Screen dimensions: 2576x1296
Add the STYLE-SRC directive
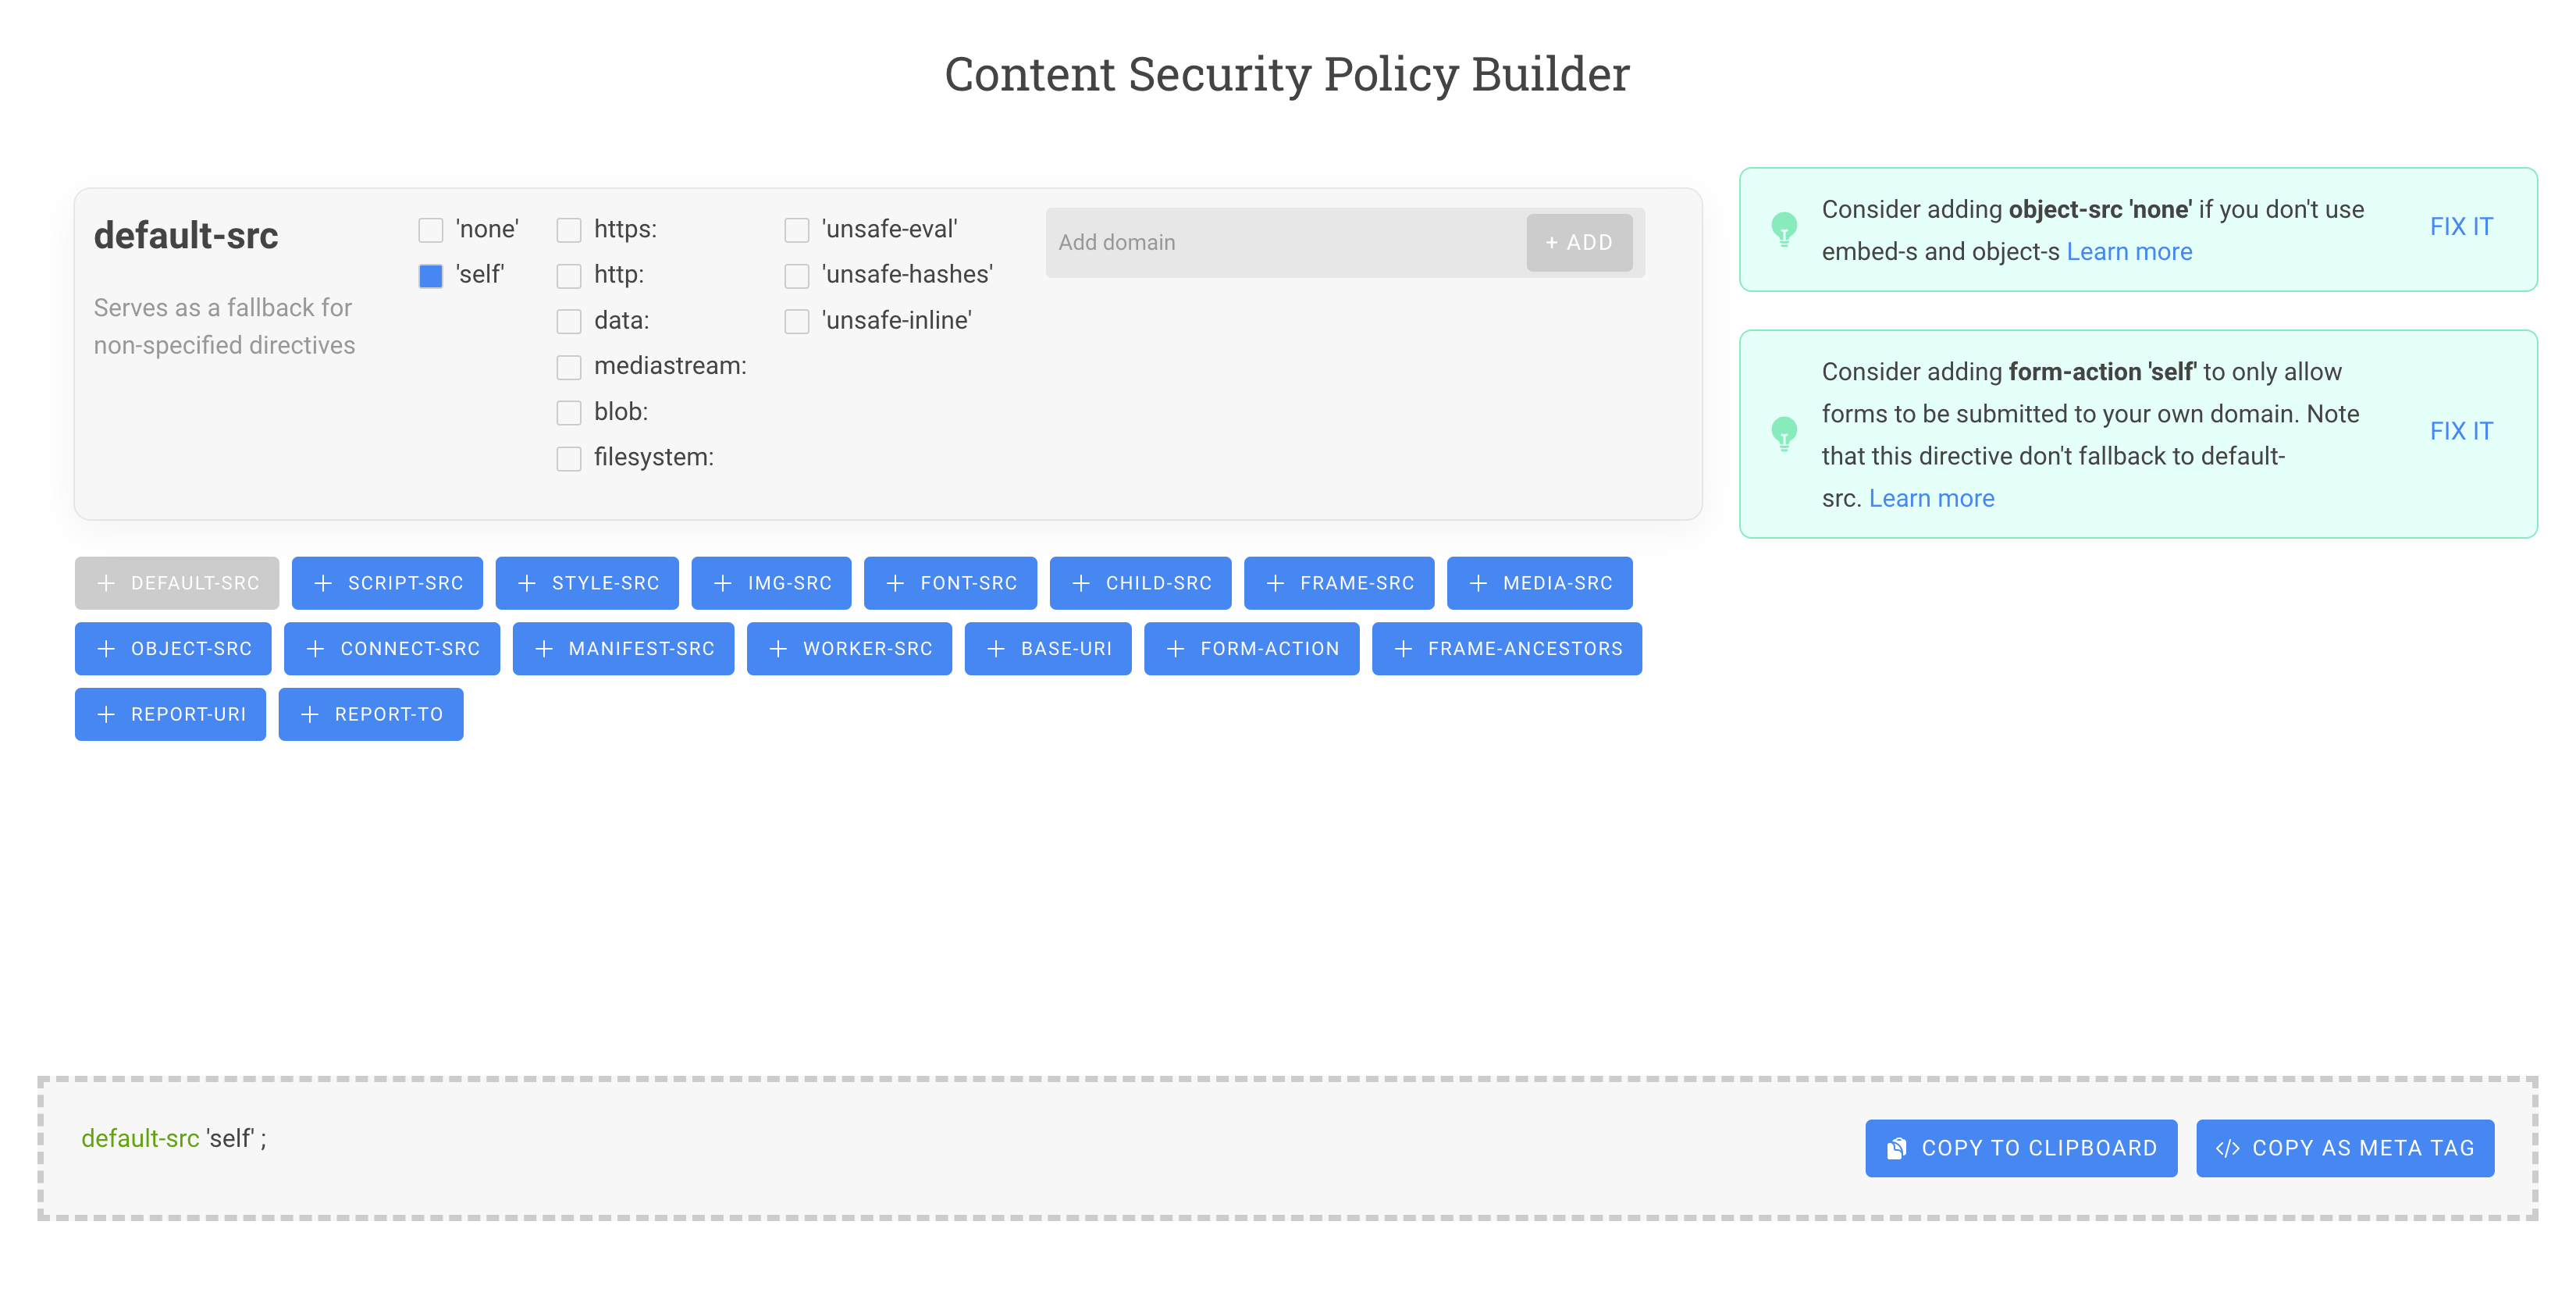click(x=587, y=582)
